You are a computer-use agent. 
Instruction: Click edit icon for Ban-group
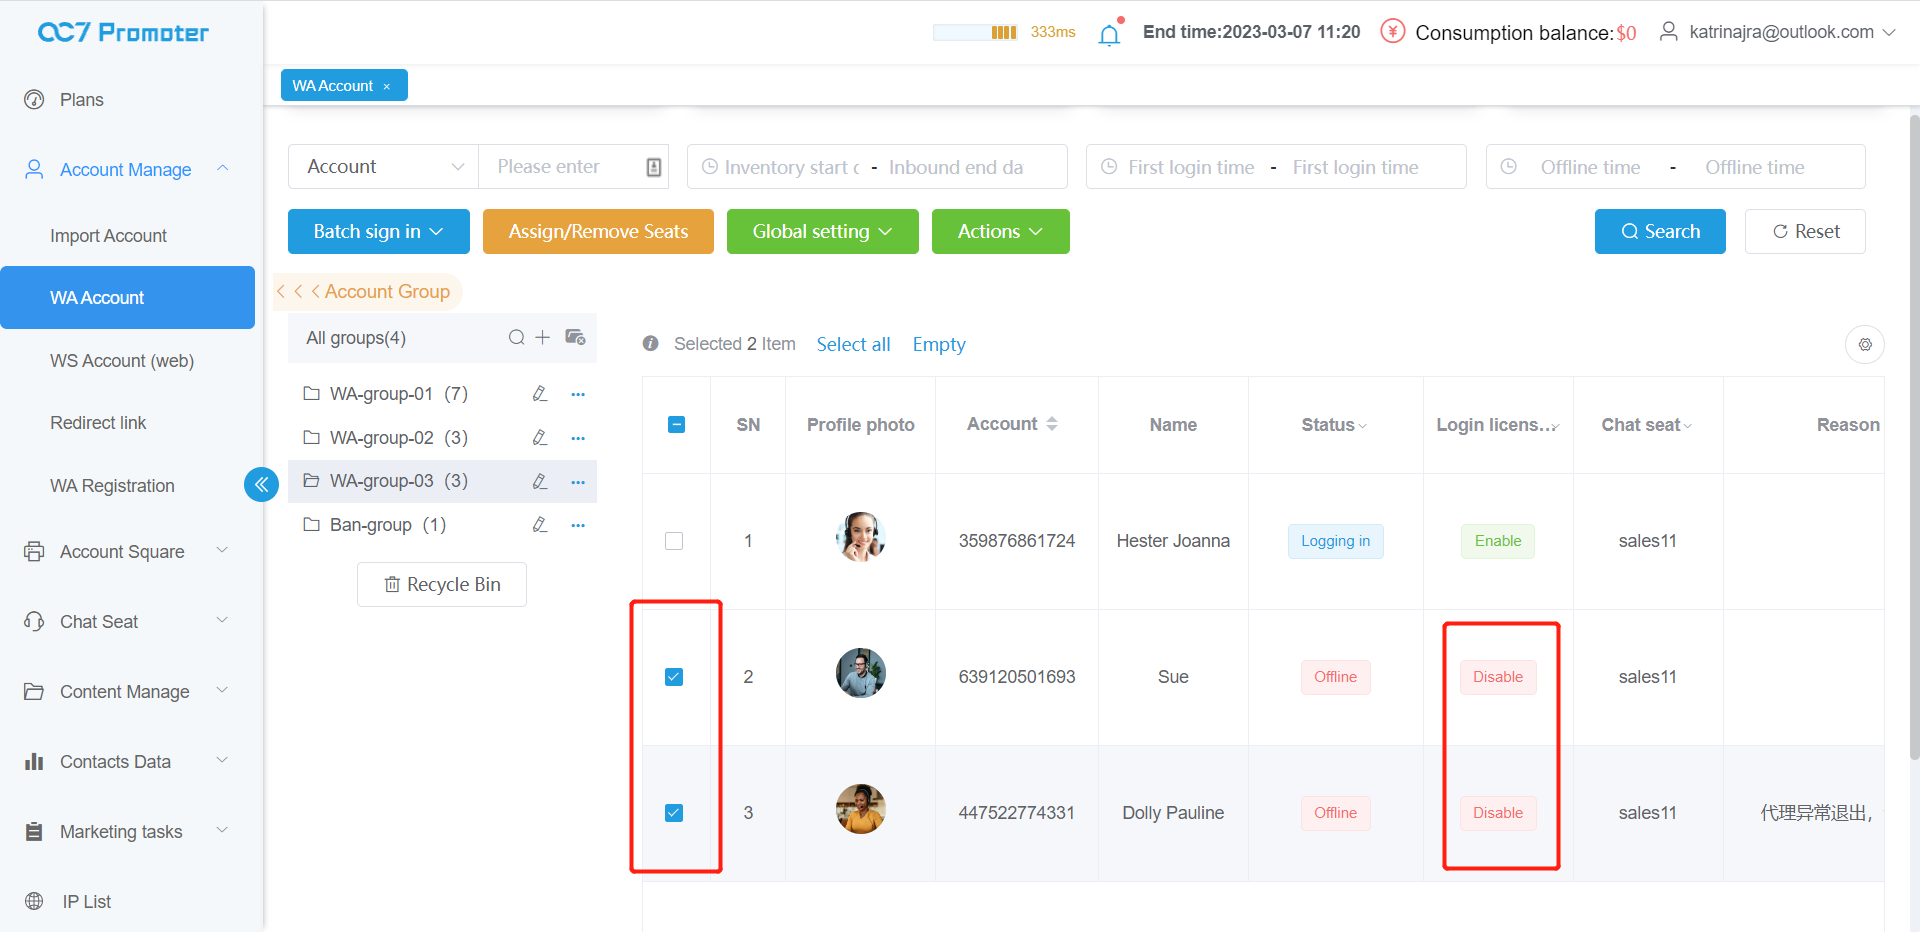coord(540,525)
